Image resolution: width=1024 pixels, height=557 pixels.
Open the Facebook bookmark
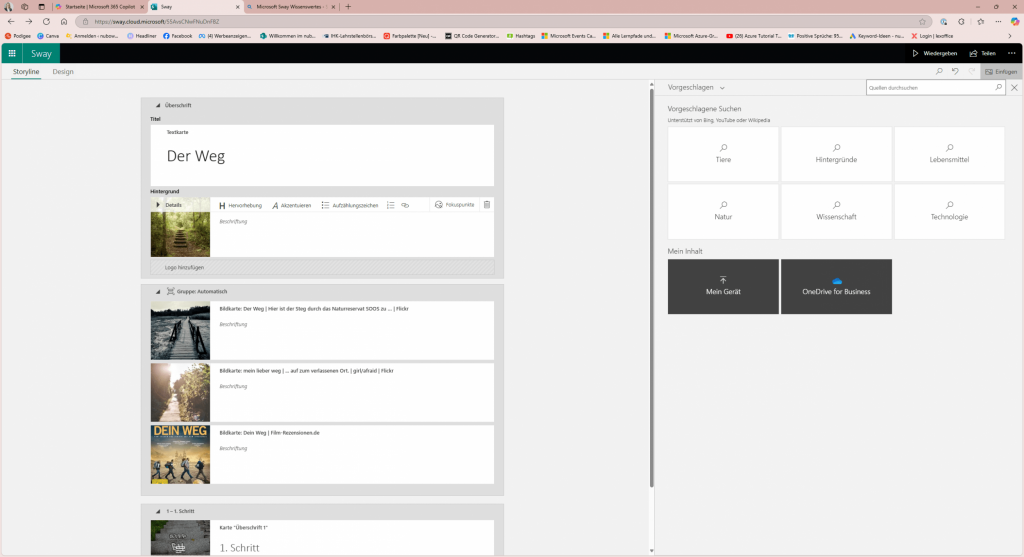177,36
